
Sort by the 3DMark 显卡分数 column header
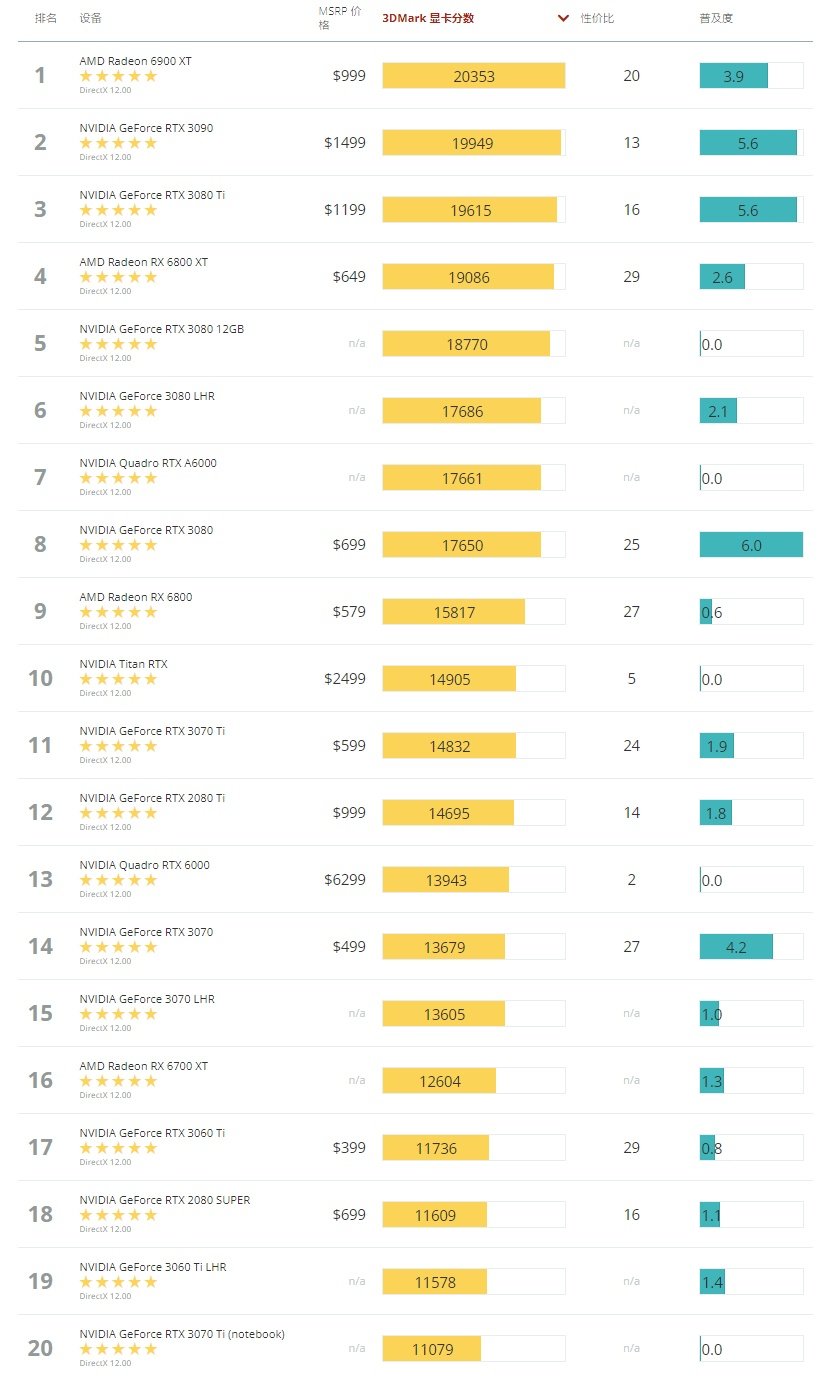point(428,18)
